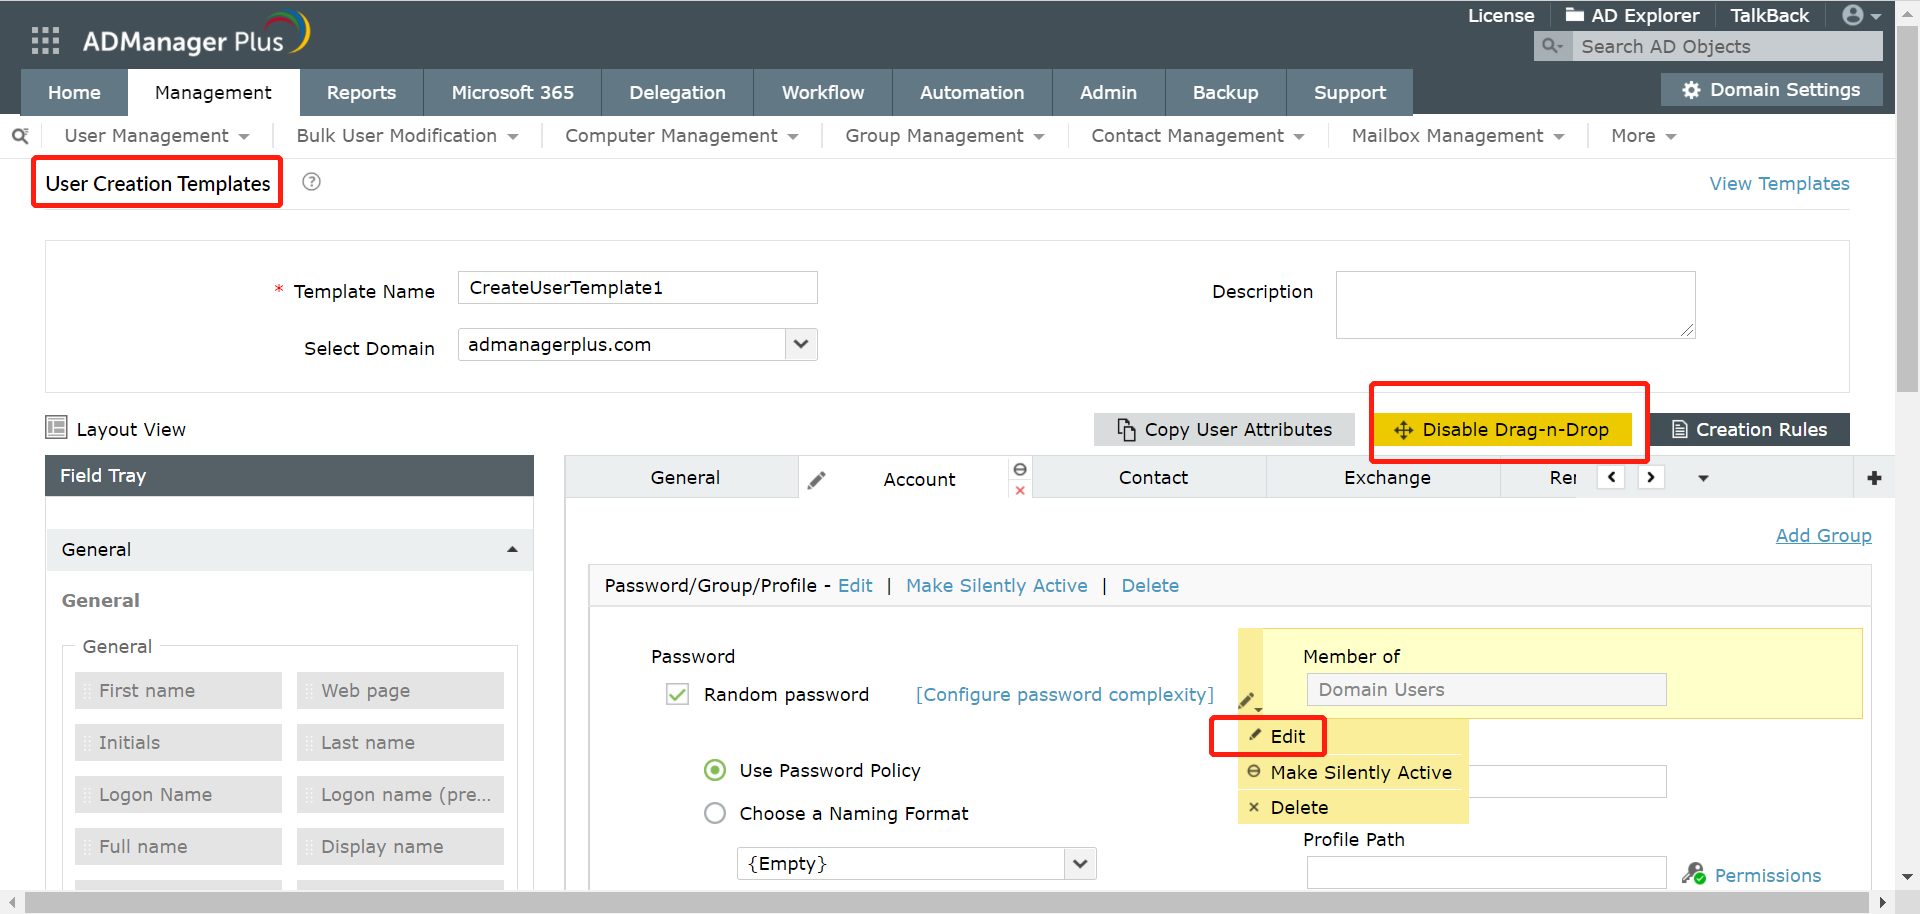Screen dimensions: 1920x914
Task: Select the Choose a Naming Format radio button
Action: 715,813
